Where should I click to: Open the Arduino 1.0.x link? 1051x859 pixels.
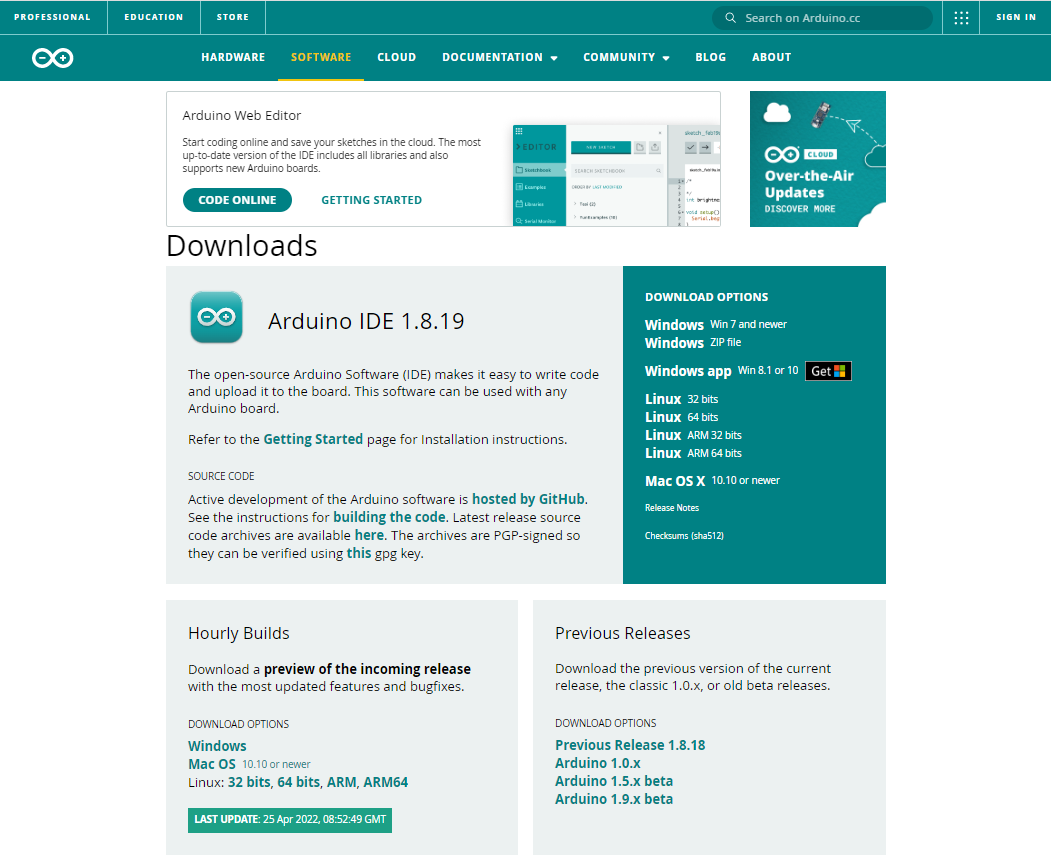click(x=598, y=763)
